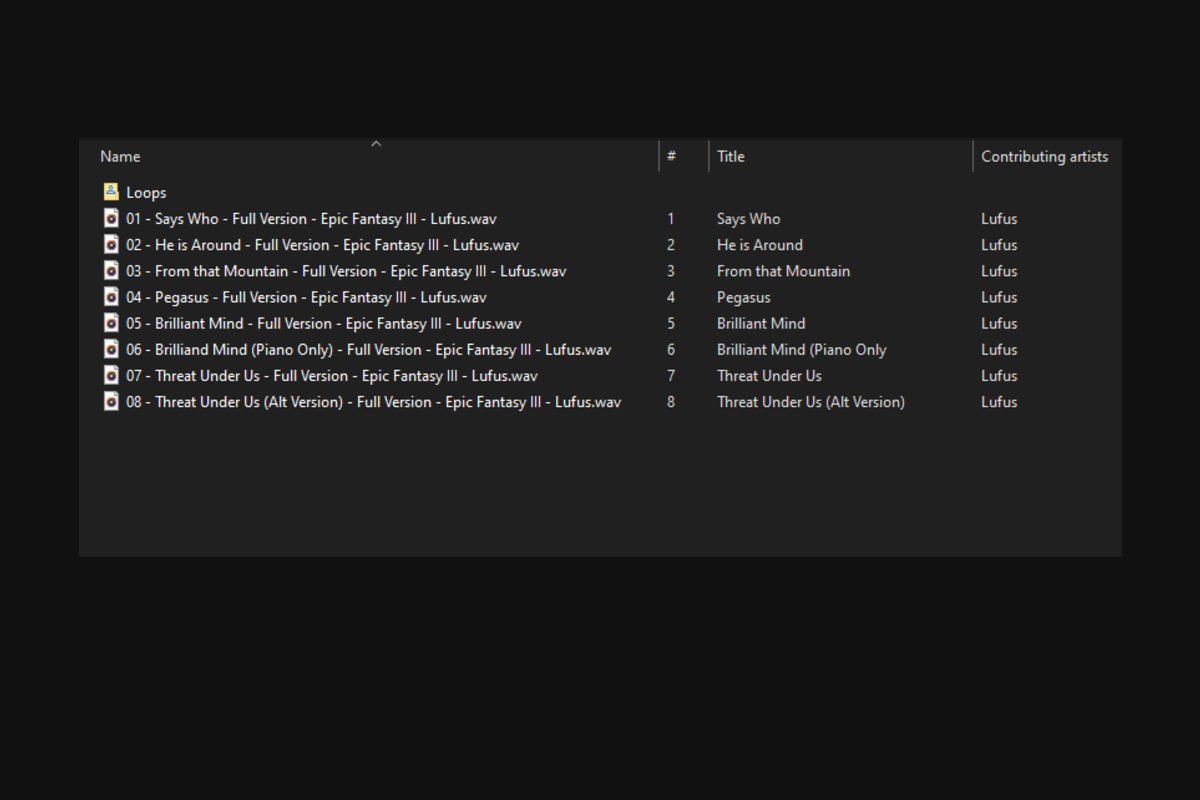The width and height of the screenshot is (1200, 800).
Task: Click the 08 Alt Version file icon
Action: (111, 401)
